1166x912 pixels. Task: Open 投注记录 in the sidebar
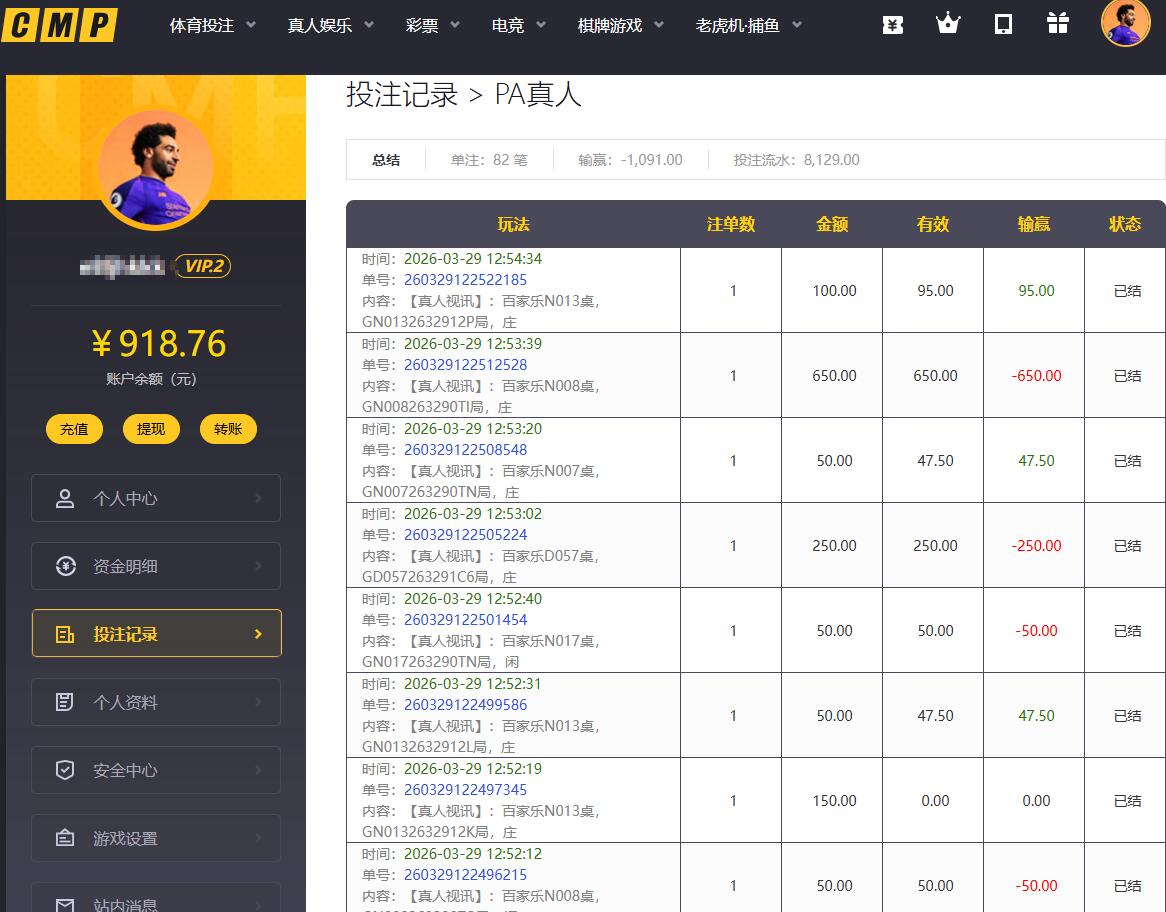tap(157, 634)
